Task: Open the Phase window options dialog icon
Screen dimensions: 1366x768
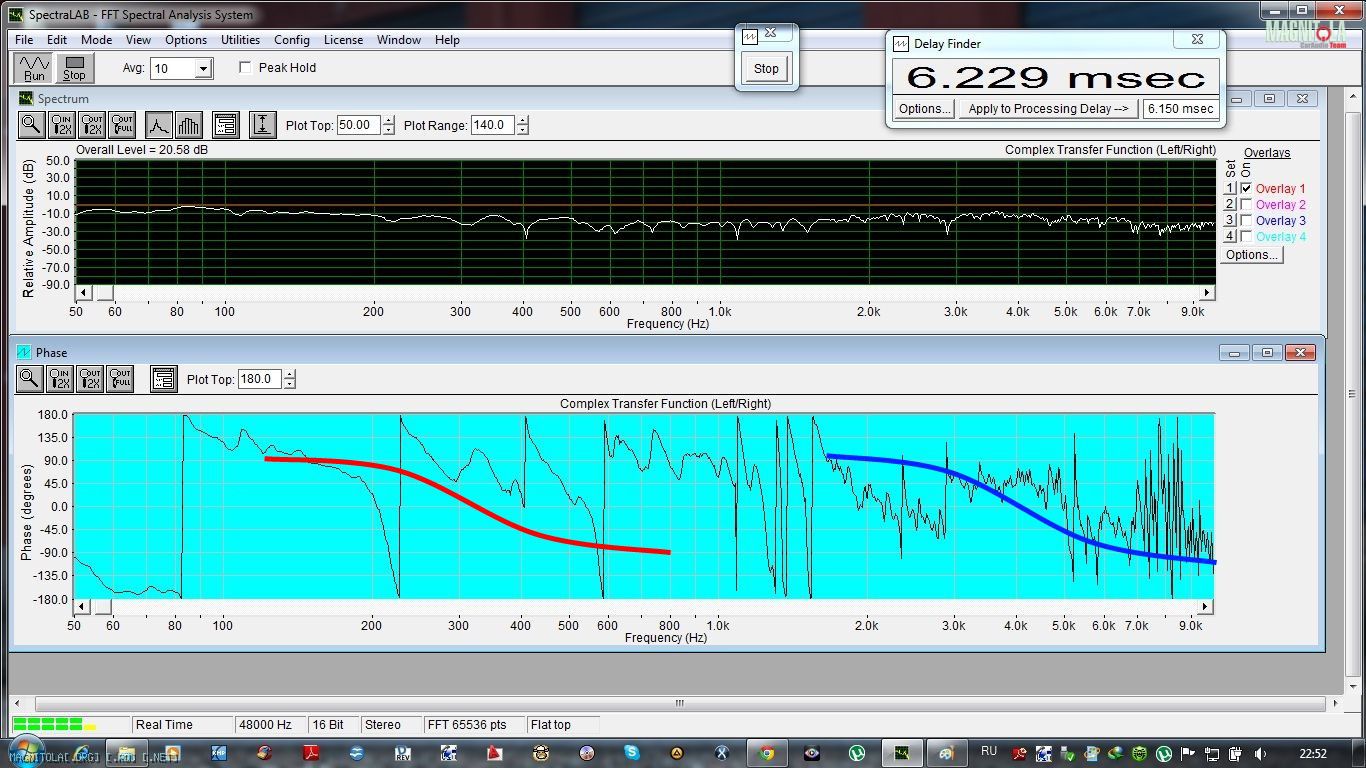Action: [x=163, y=379]
